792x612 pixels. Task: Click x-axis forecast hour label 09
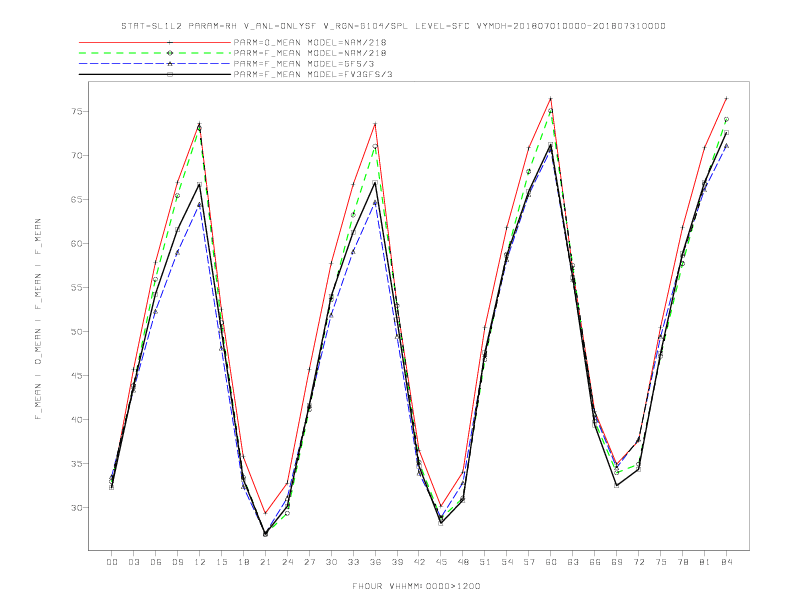point(177,562)
